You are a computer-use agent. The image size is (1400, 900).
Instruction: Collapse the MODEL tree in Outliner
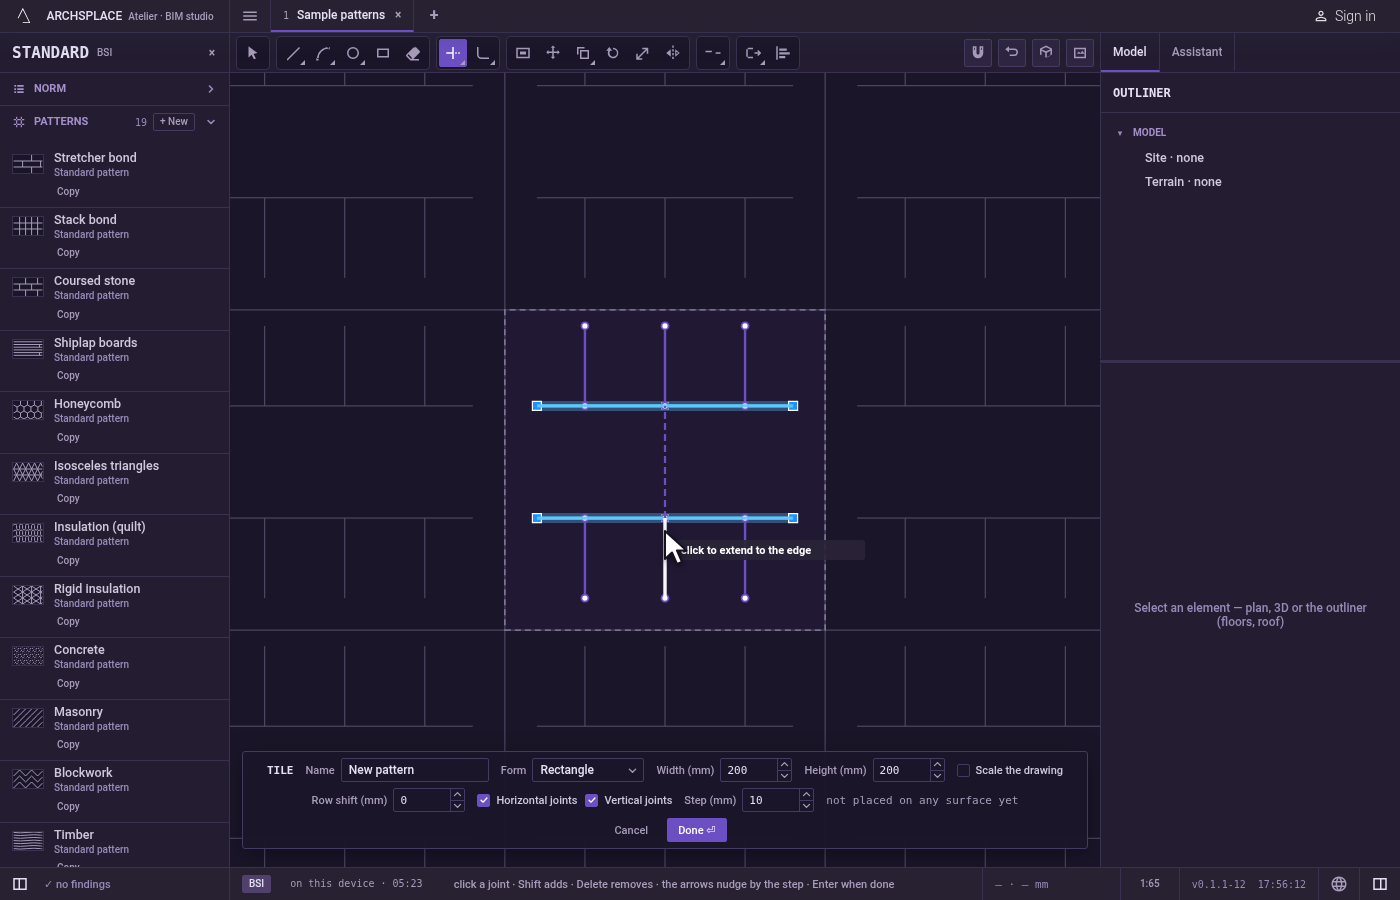1120,133
